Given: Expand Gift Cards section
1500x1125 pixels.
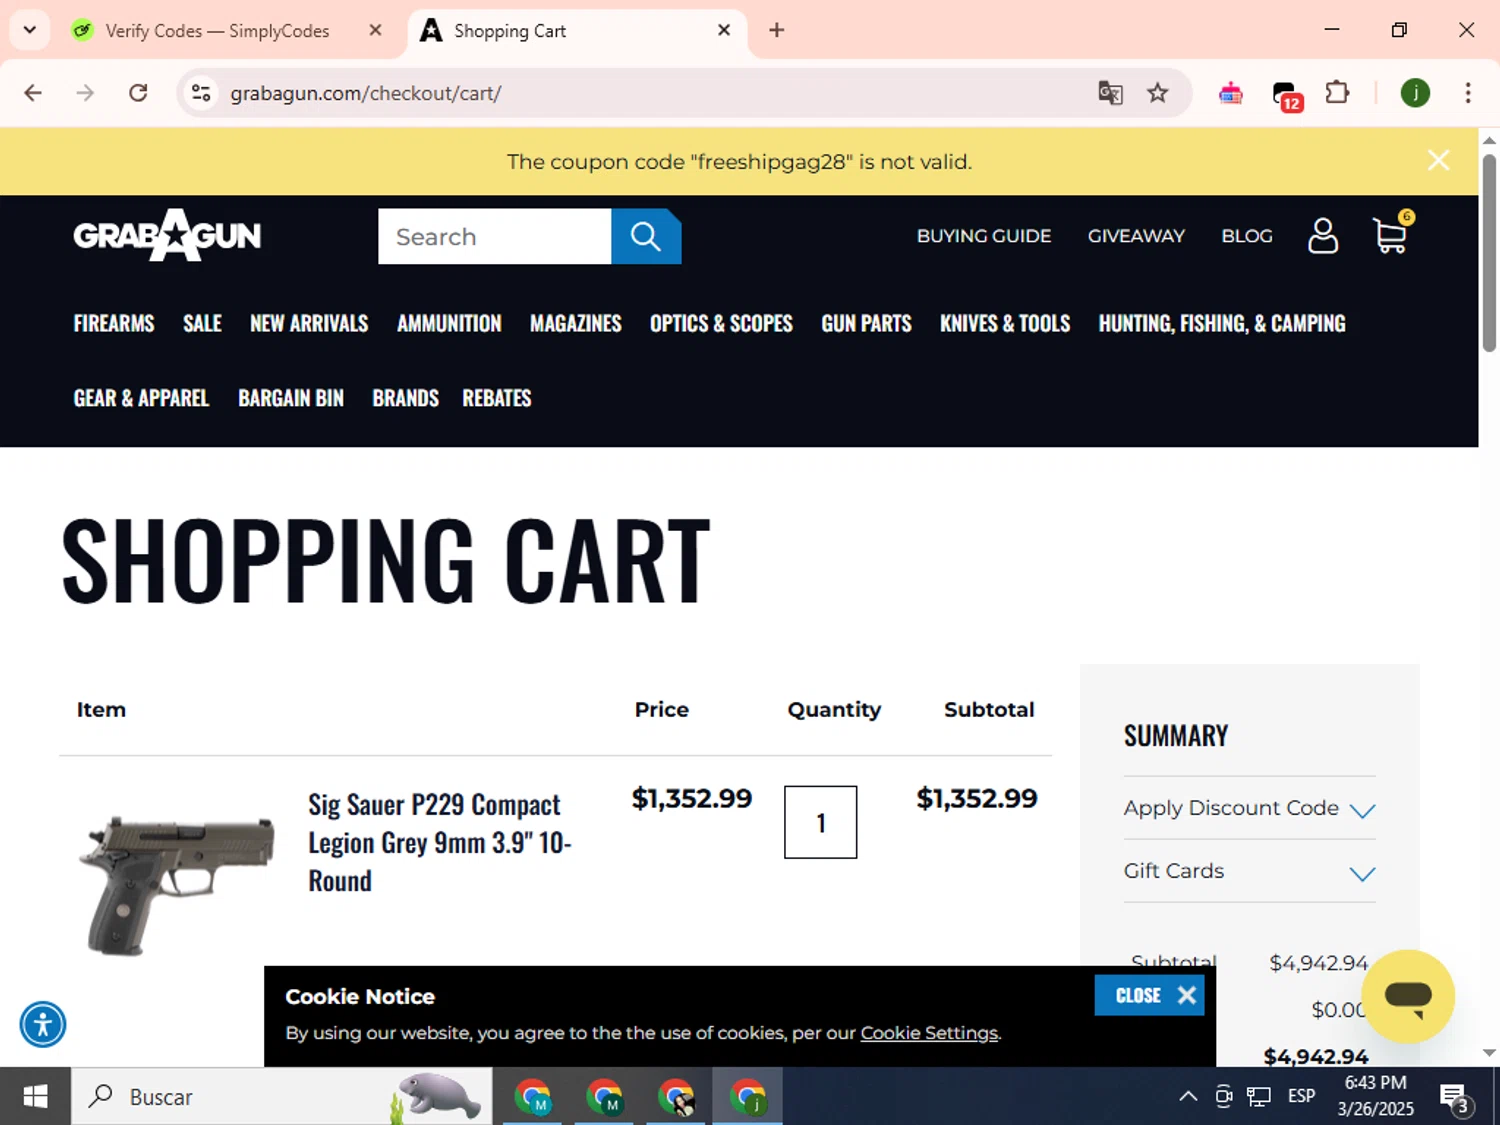Looking at the screenshot, I should pos(1250,871).
